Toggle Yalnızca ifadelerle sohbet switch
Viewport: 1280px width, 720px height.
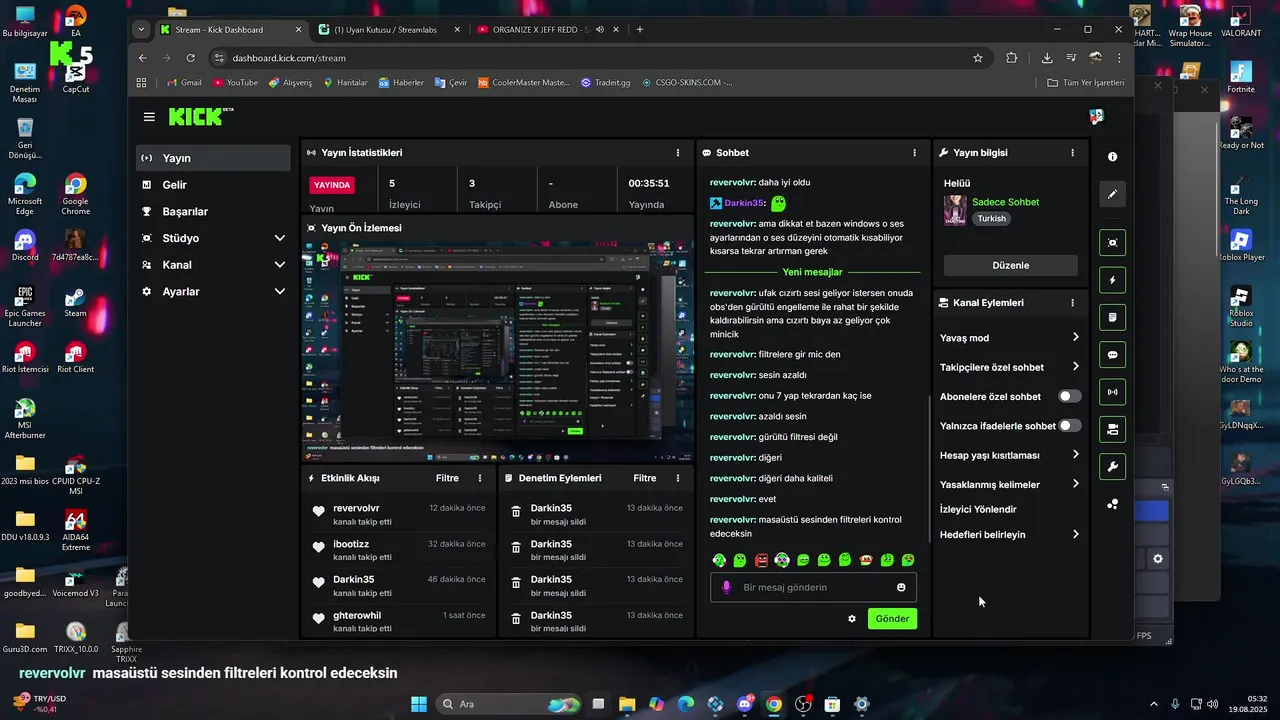(1070, 426)
